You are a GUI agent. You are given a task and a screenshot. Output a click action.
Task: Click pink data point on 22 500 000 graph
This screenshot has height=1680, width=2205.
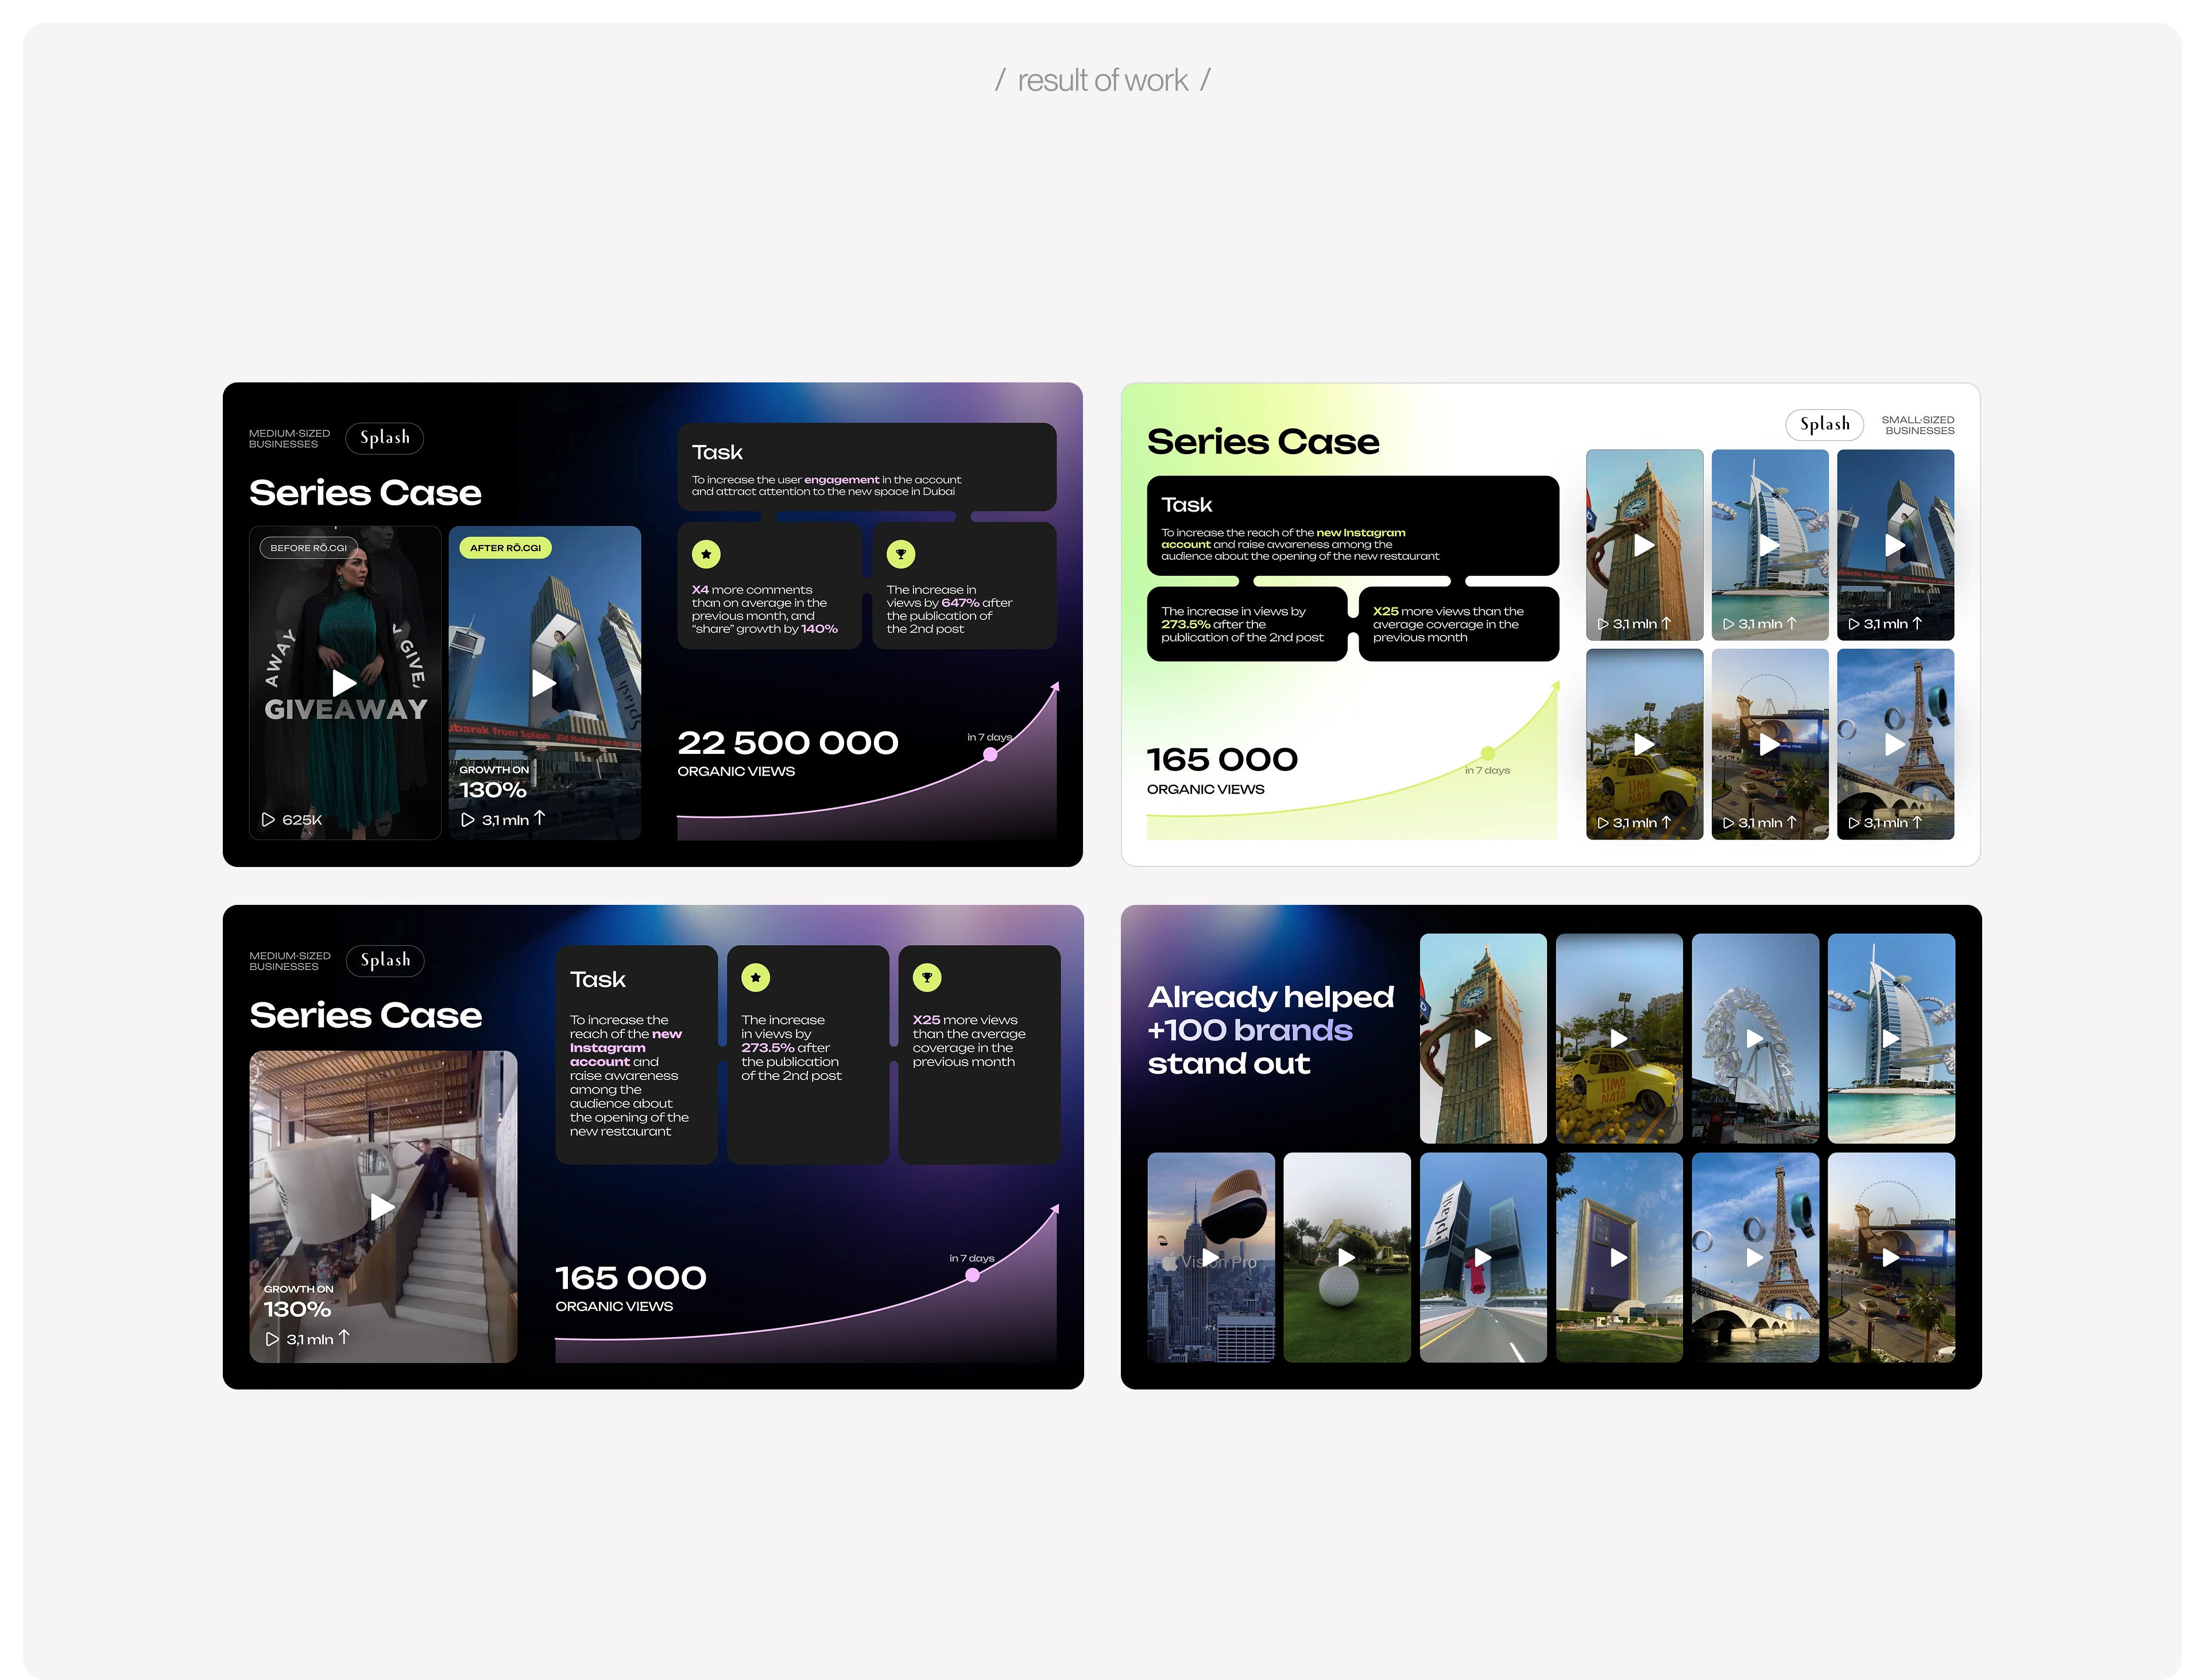click(990, 755)
